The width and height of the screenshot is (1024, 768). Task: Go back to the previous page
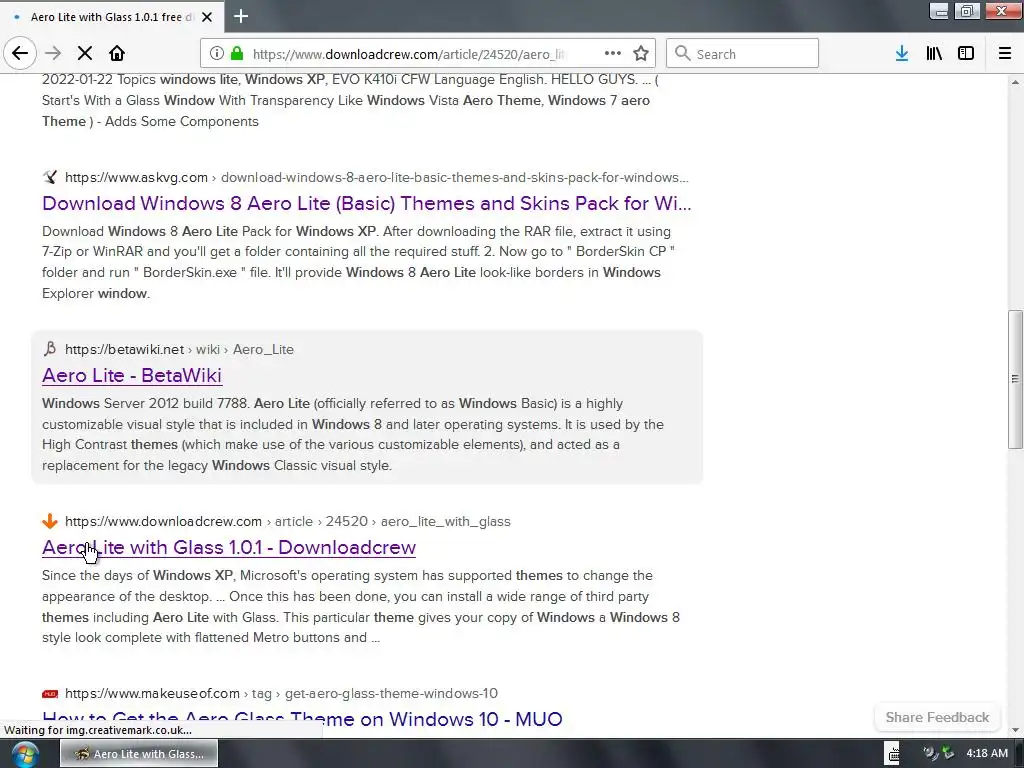20,54
